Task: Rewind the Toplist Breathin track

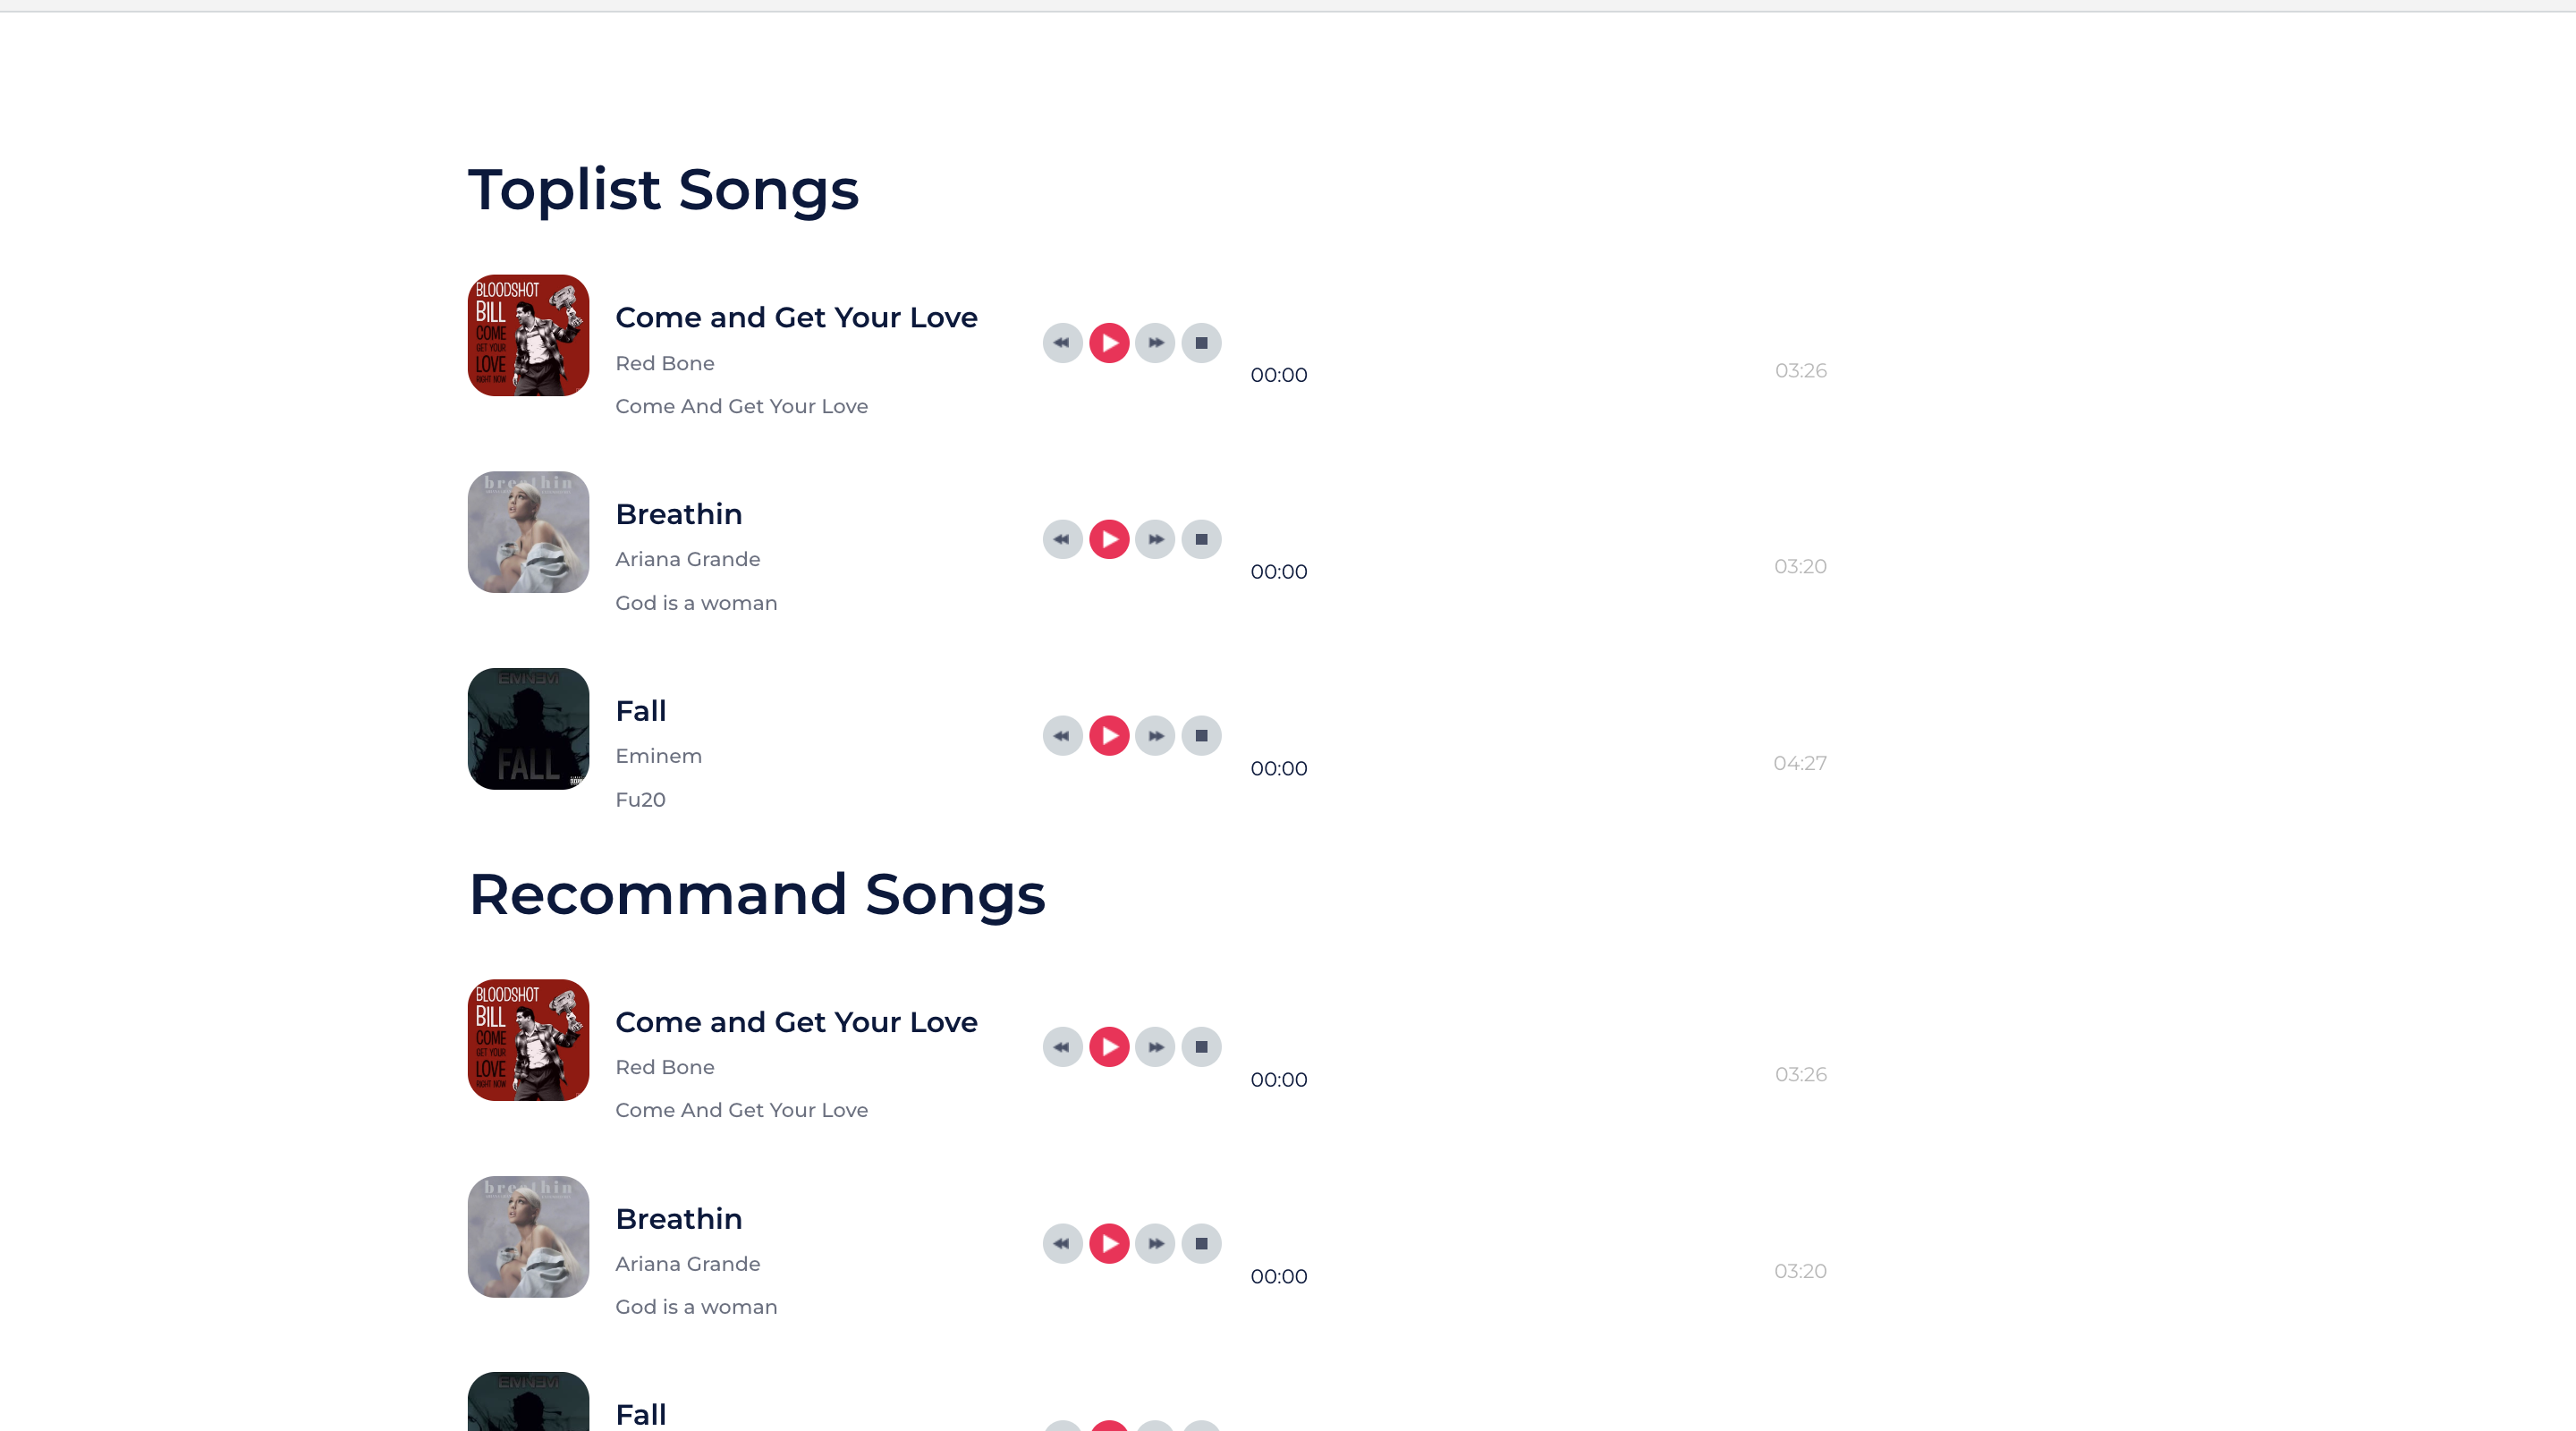Action: [1062, 540]
